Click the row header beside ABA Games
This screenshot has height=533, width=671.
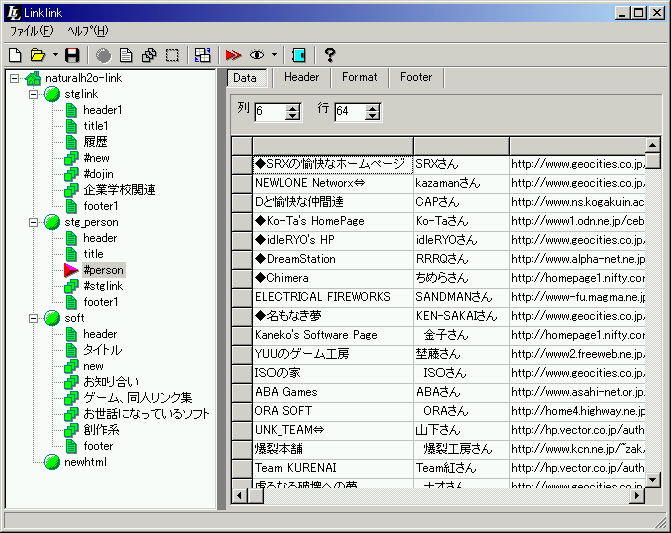pos(242,392)
